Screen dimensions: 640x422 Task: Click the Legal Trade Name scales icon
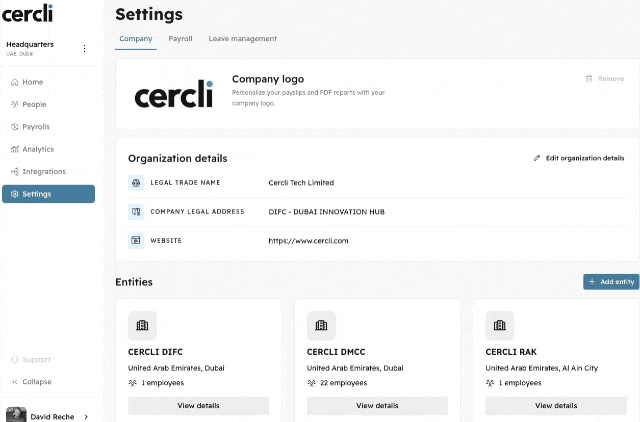pos(136,183)
